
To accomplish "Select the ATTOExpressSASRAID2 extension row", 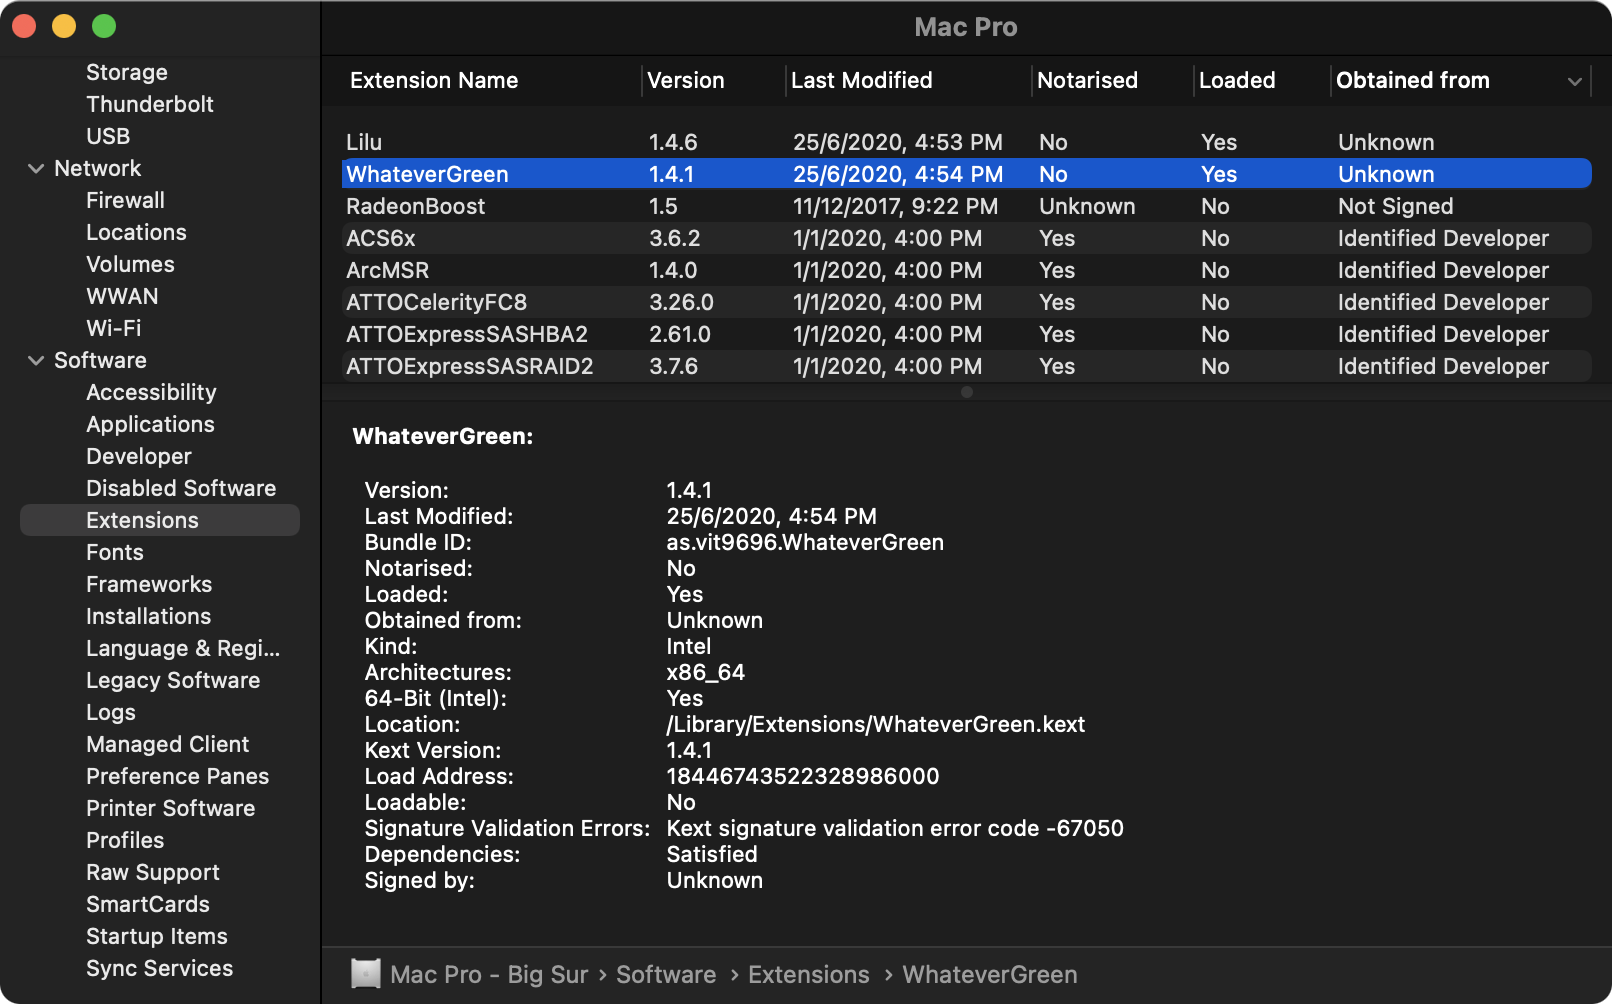I will pos(966,366).
